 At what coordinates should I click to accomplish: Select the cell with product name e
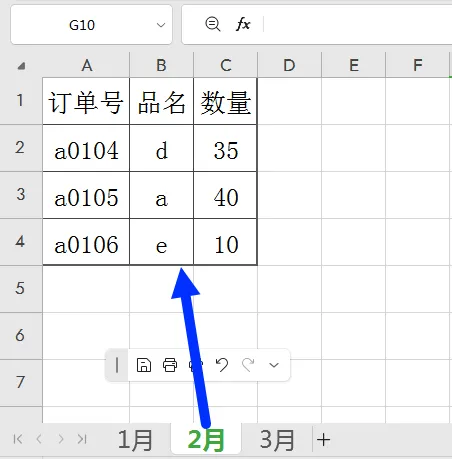point(161,242)
